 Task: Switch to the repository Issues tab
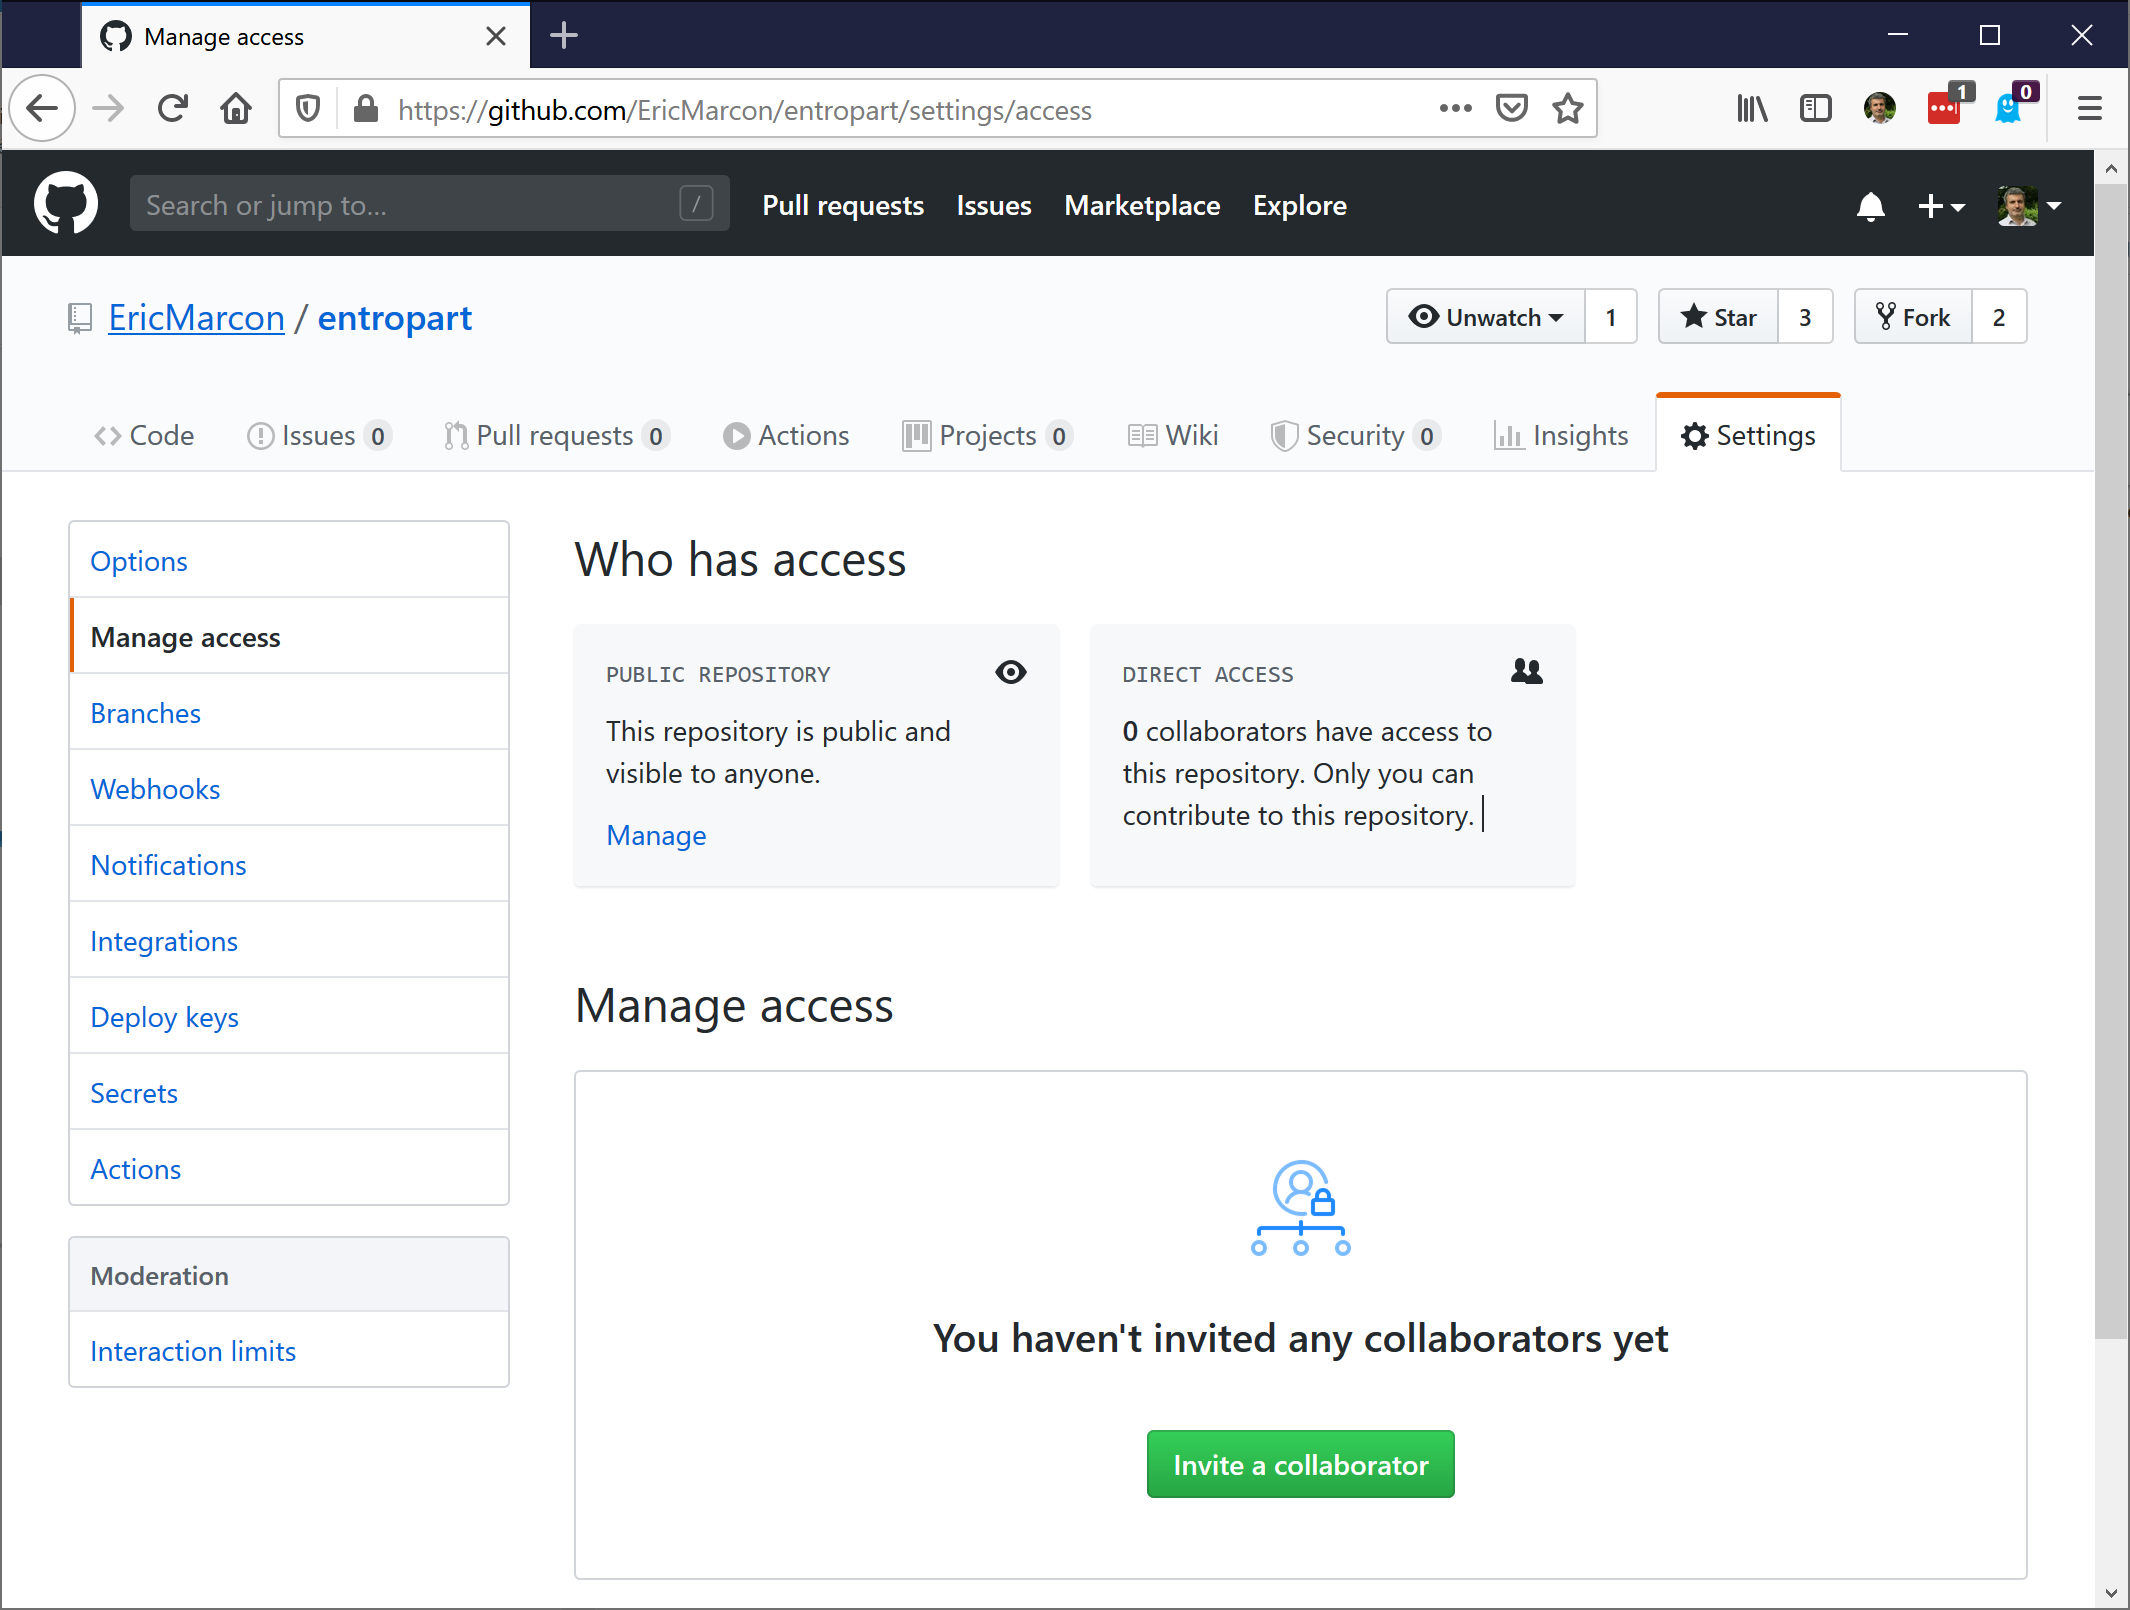(319, 435)
